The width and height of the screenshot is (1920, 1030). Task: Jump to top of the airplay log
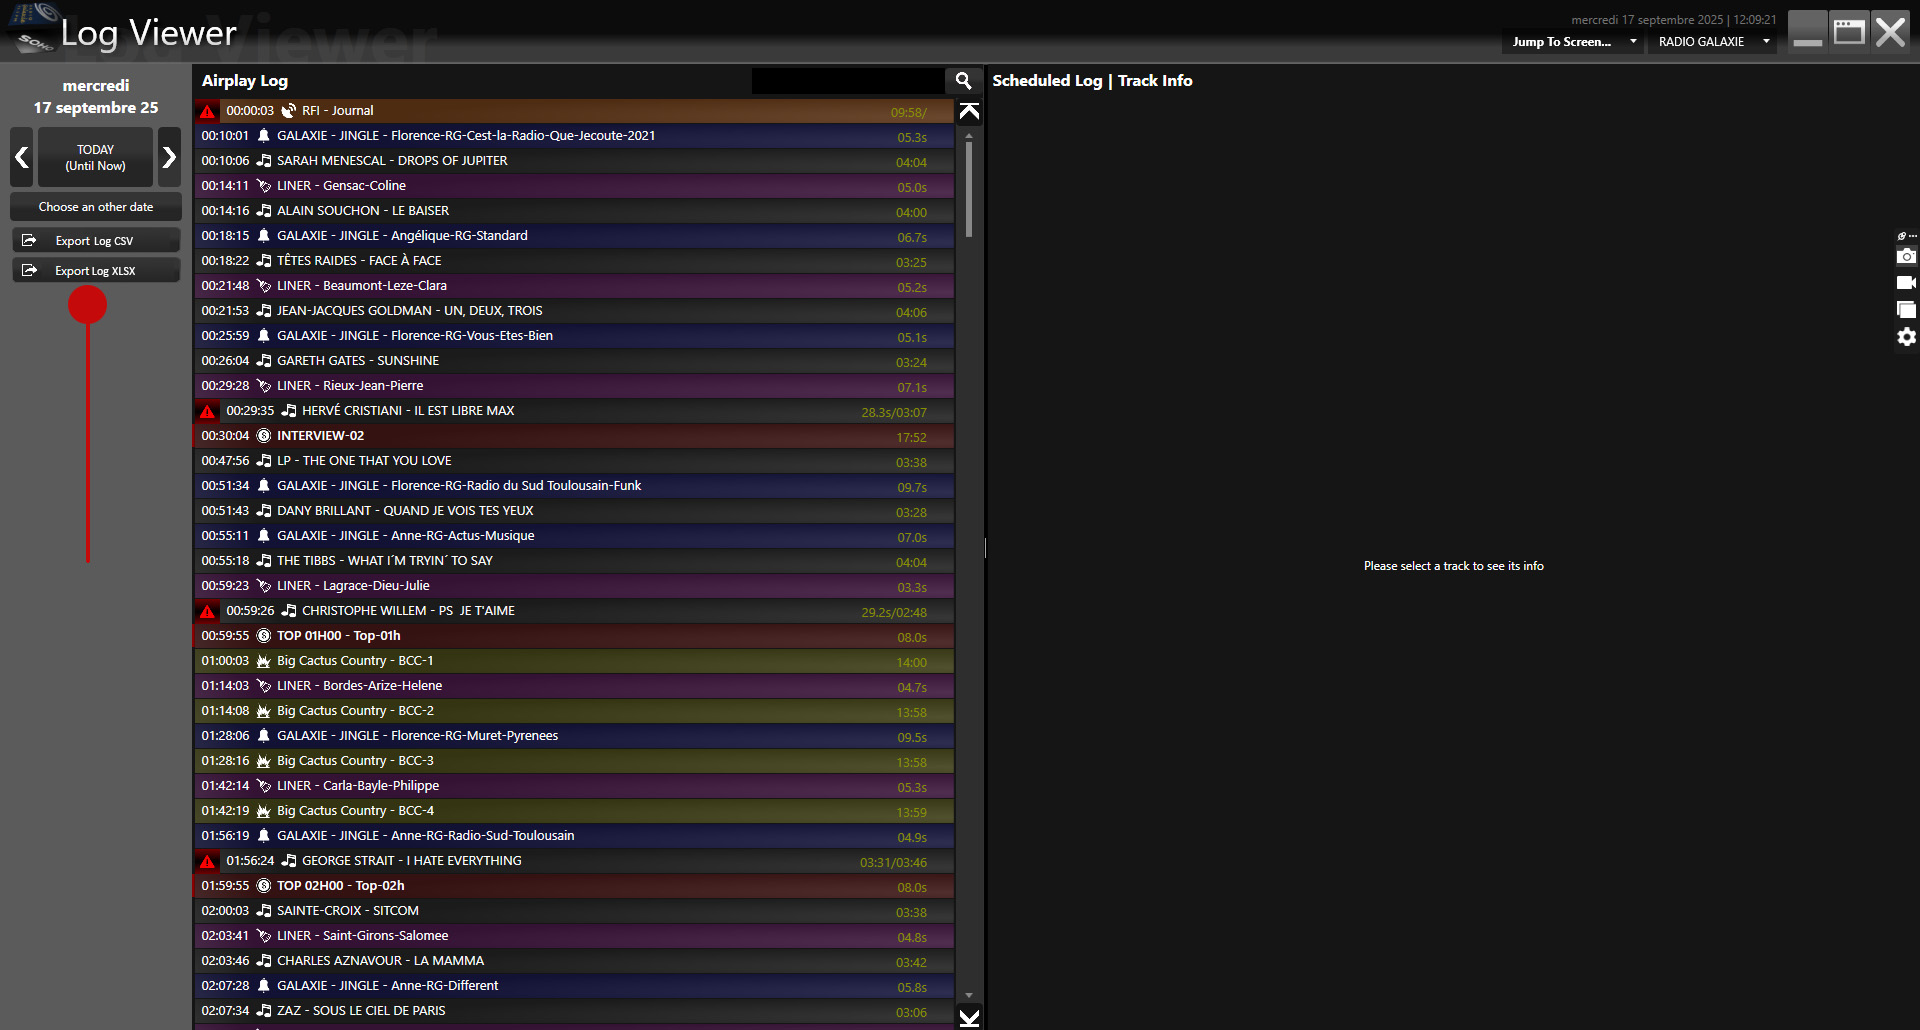coord(969,111)
